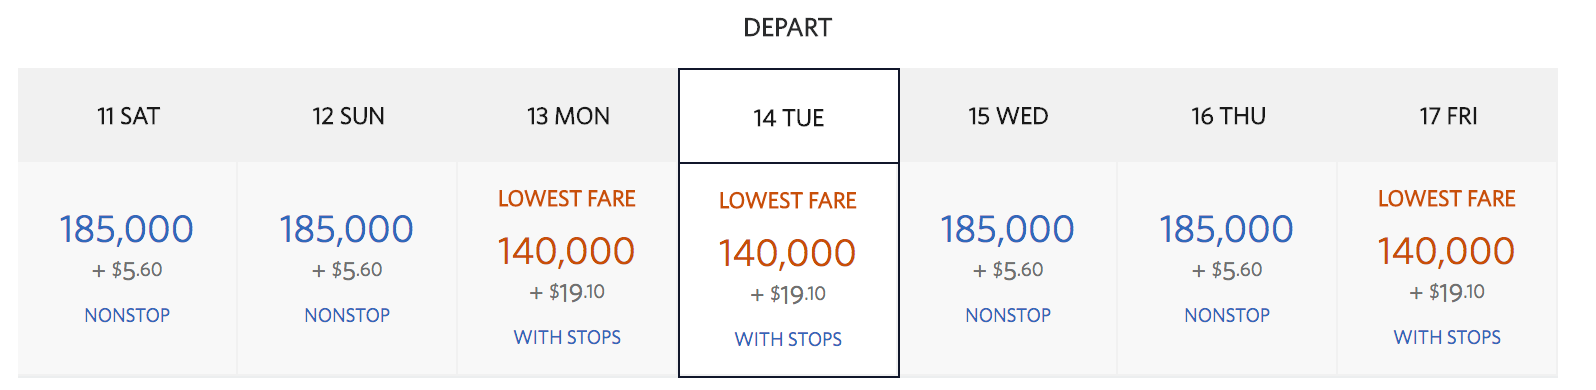Click Tuesday's 140,000 miles fare

[x=788, y=253]
